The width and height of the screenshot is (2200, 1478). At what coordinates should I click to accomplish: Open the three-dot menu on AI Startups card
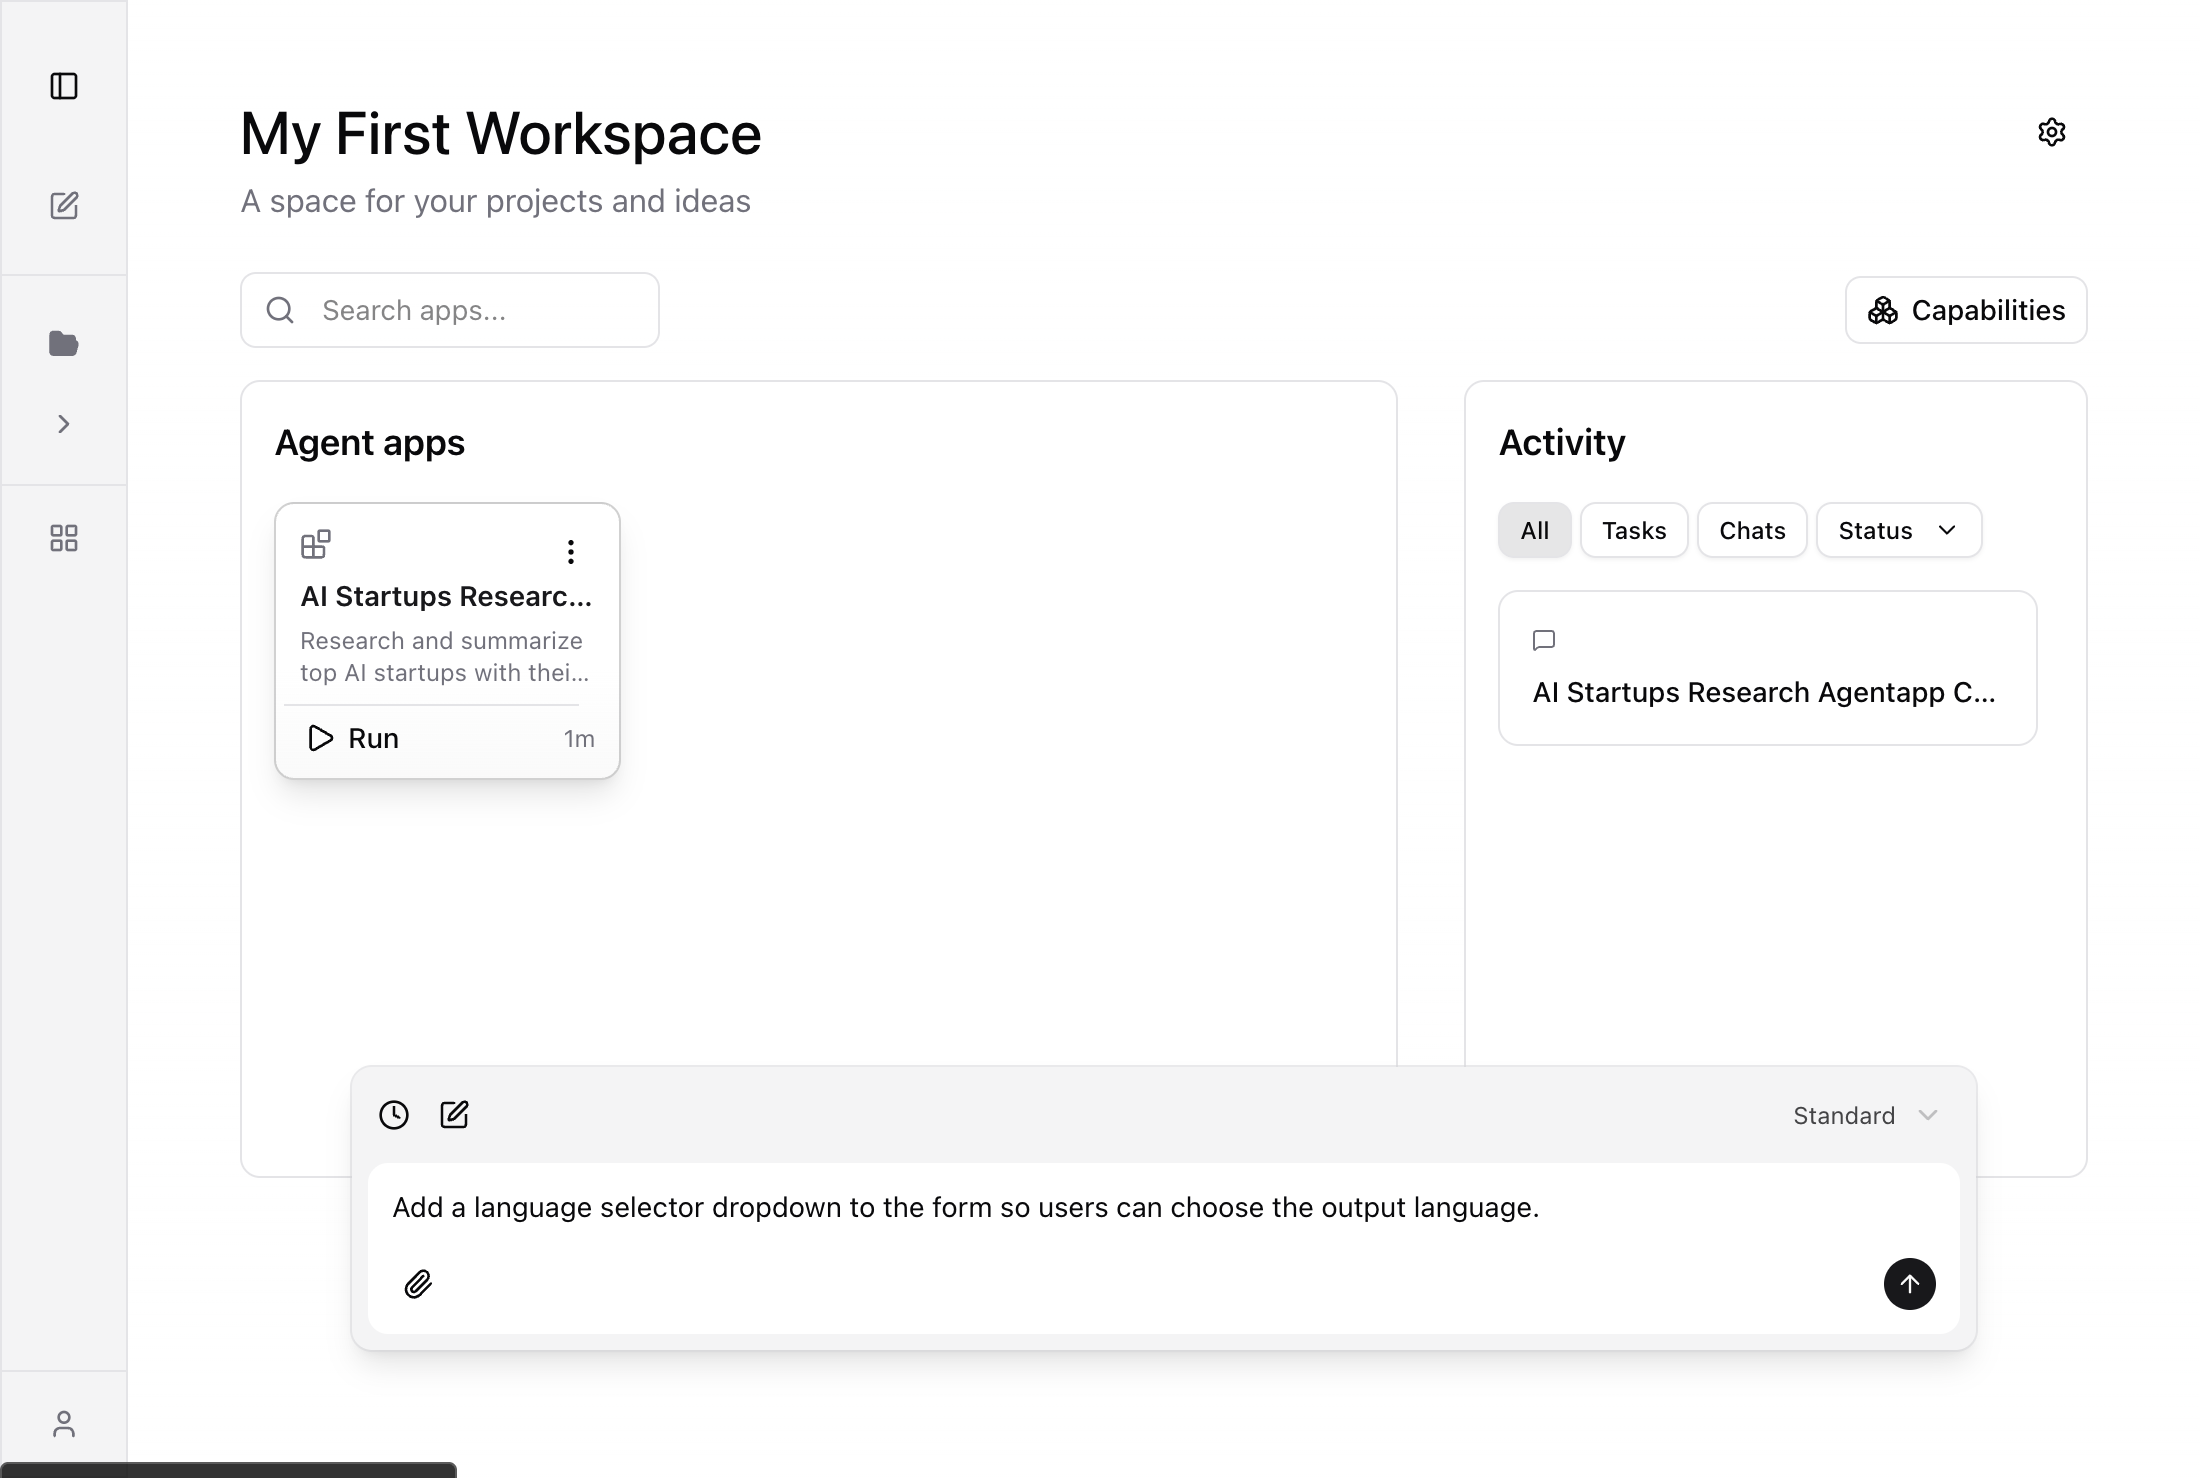tap(570, 551)
